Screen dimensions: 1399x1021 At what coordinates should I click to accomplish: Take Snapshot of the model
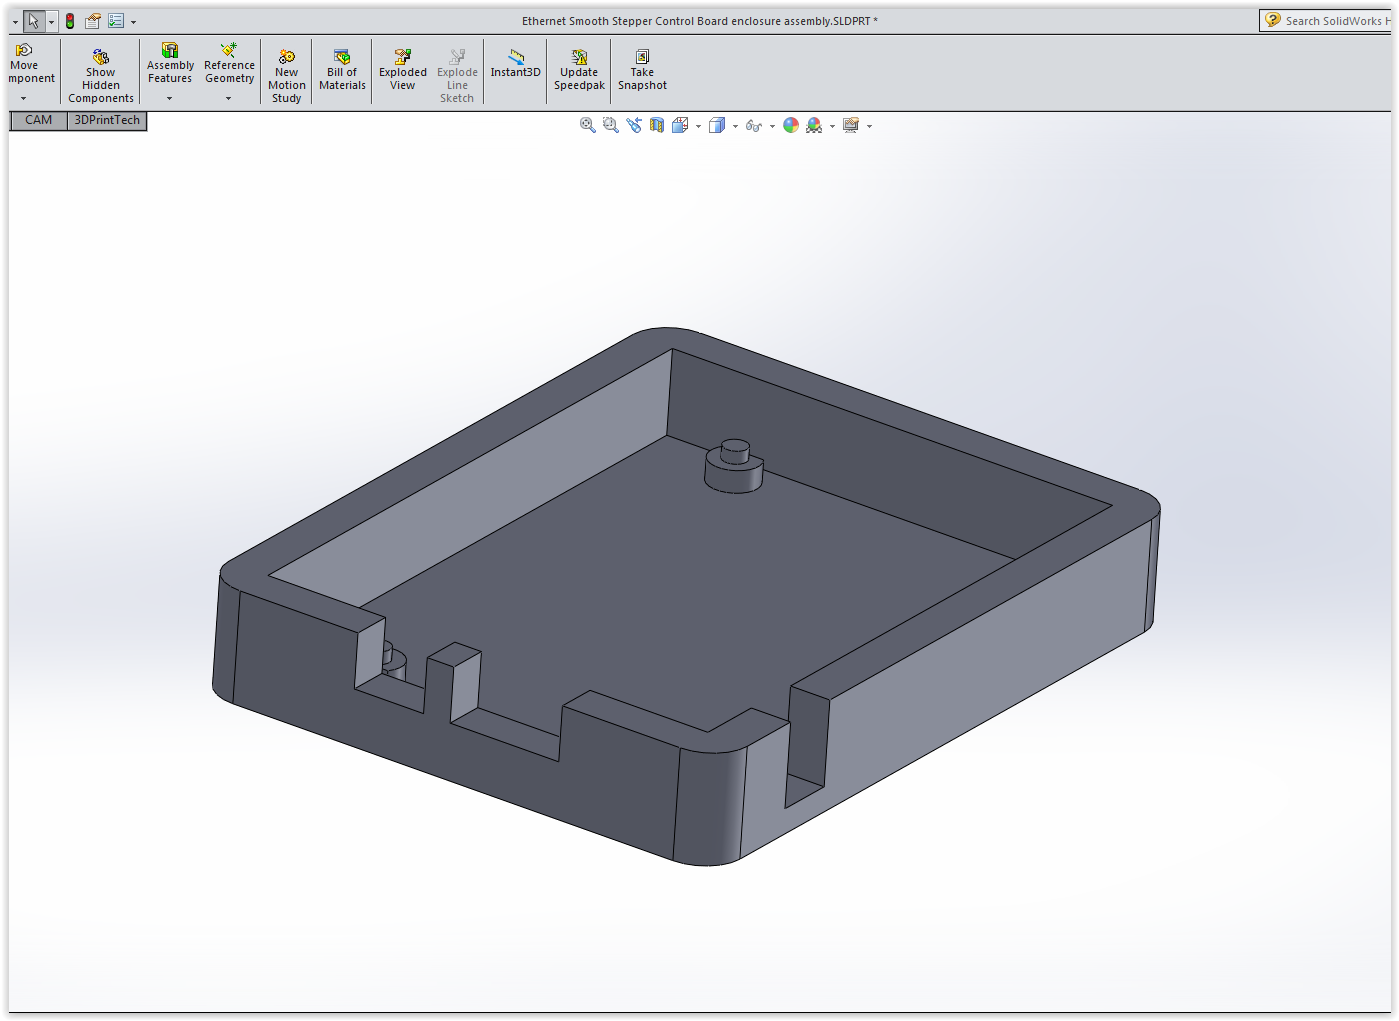(x=642, y=71)
